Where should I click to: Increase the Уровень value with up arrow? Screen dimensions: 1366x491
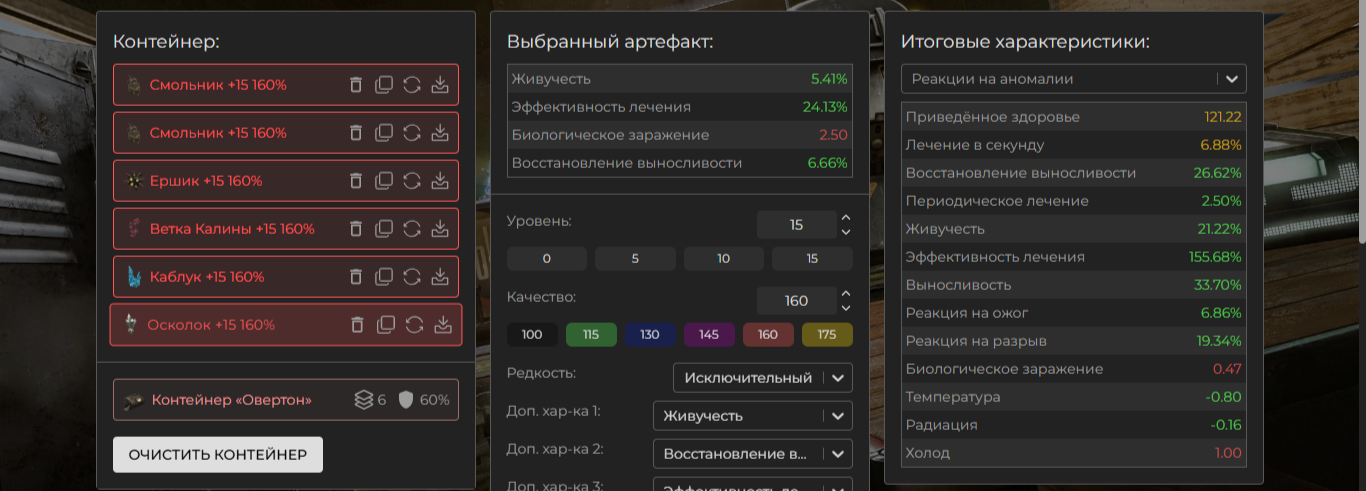click(846, 218)
